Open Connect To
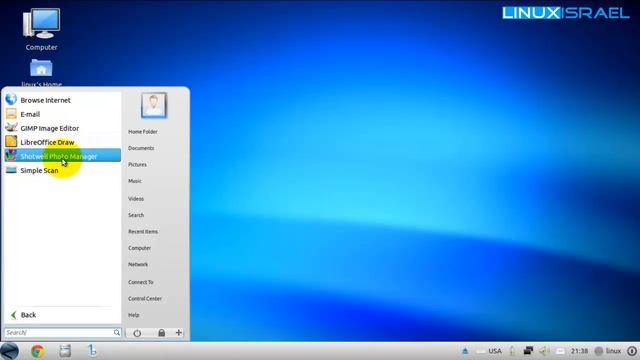The height and width of the screenshot is (360, 640). pyautogui.click(x=141, y=282)
